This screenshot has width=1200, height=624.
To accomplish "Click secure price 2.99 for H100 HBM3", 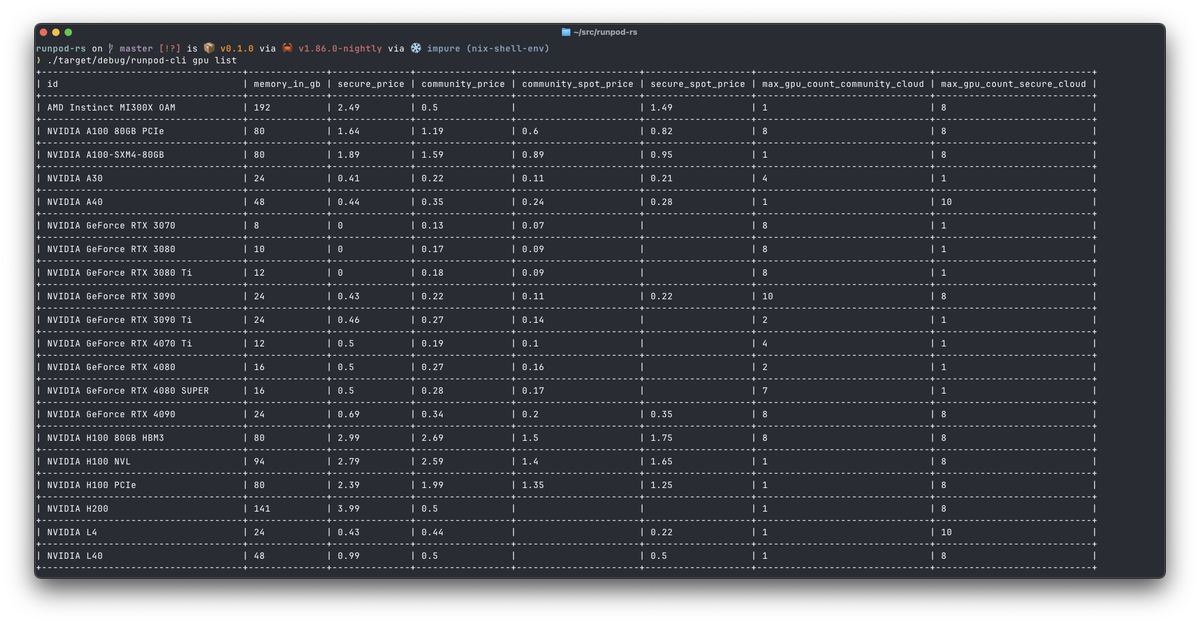I will pos(349,438).
